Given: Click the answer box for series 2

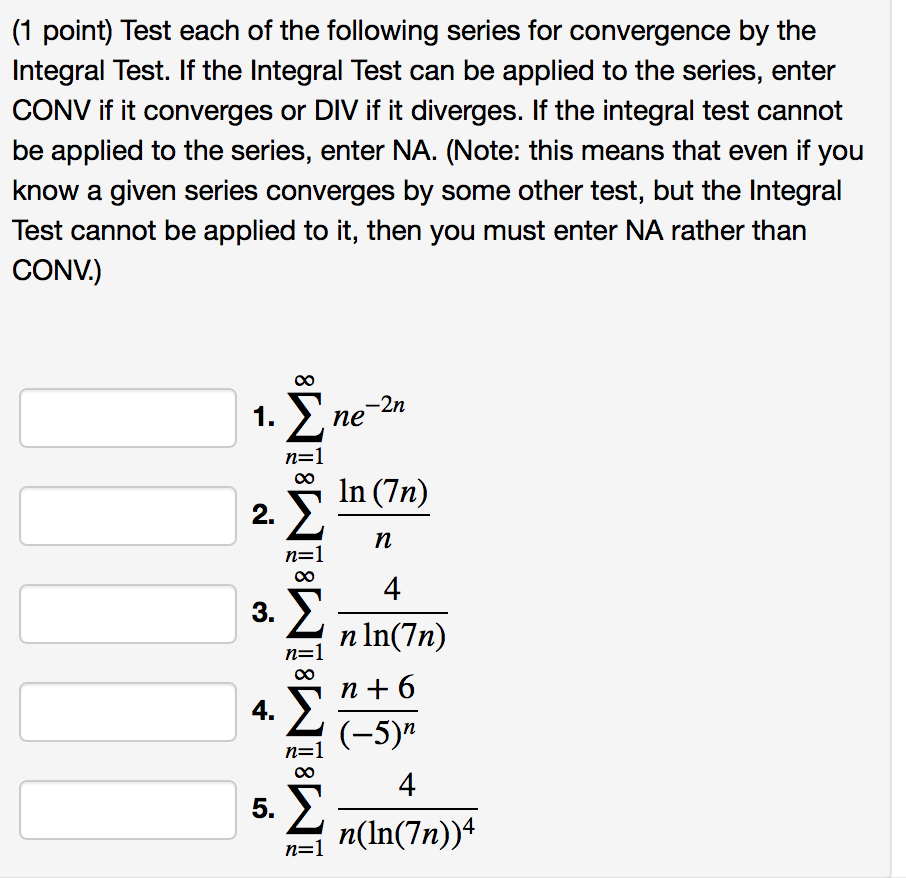Looking at the screenshot, I should 127,515.
